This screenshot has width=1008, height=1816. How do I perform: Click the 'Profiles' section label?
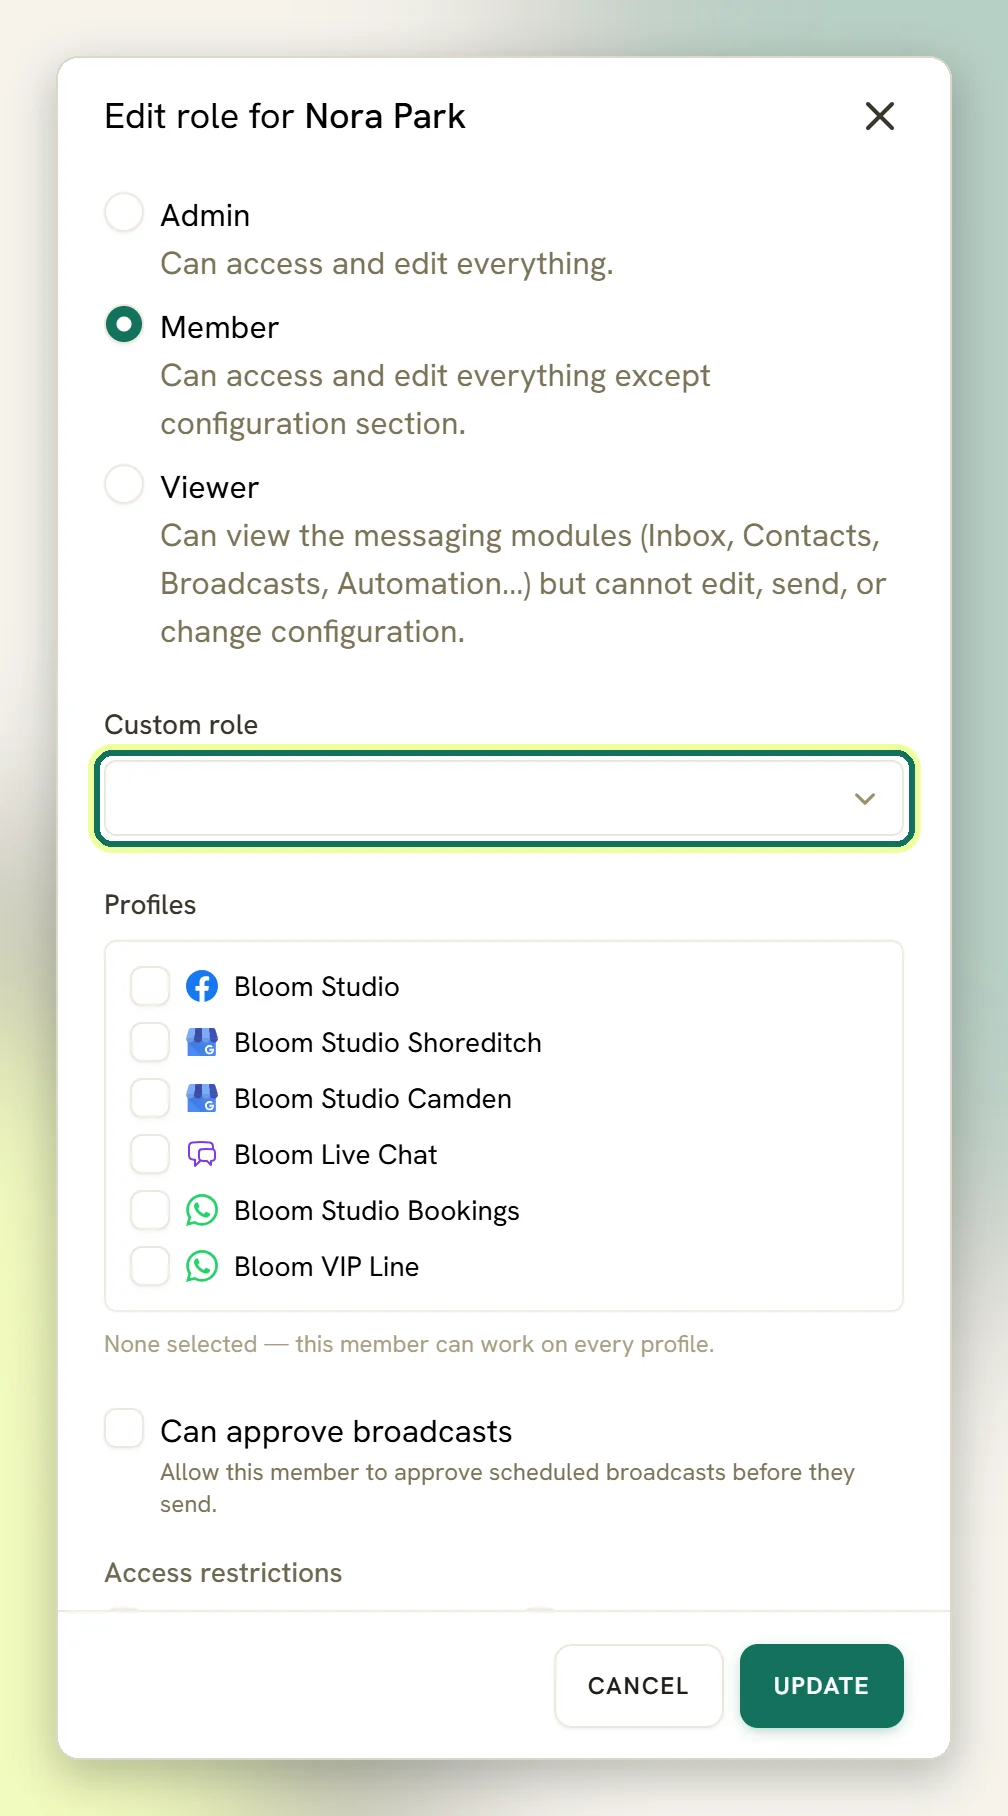(150, 904)
